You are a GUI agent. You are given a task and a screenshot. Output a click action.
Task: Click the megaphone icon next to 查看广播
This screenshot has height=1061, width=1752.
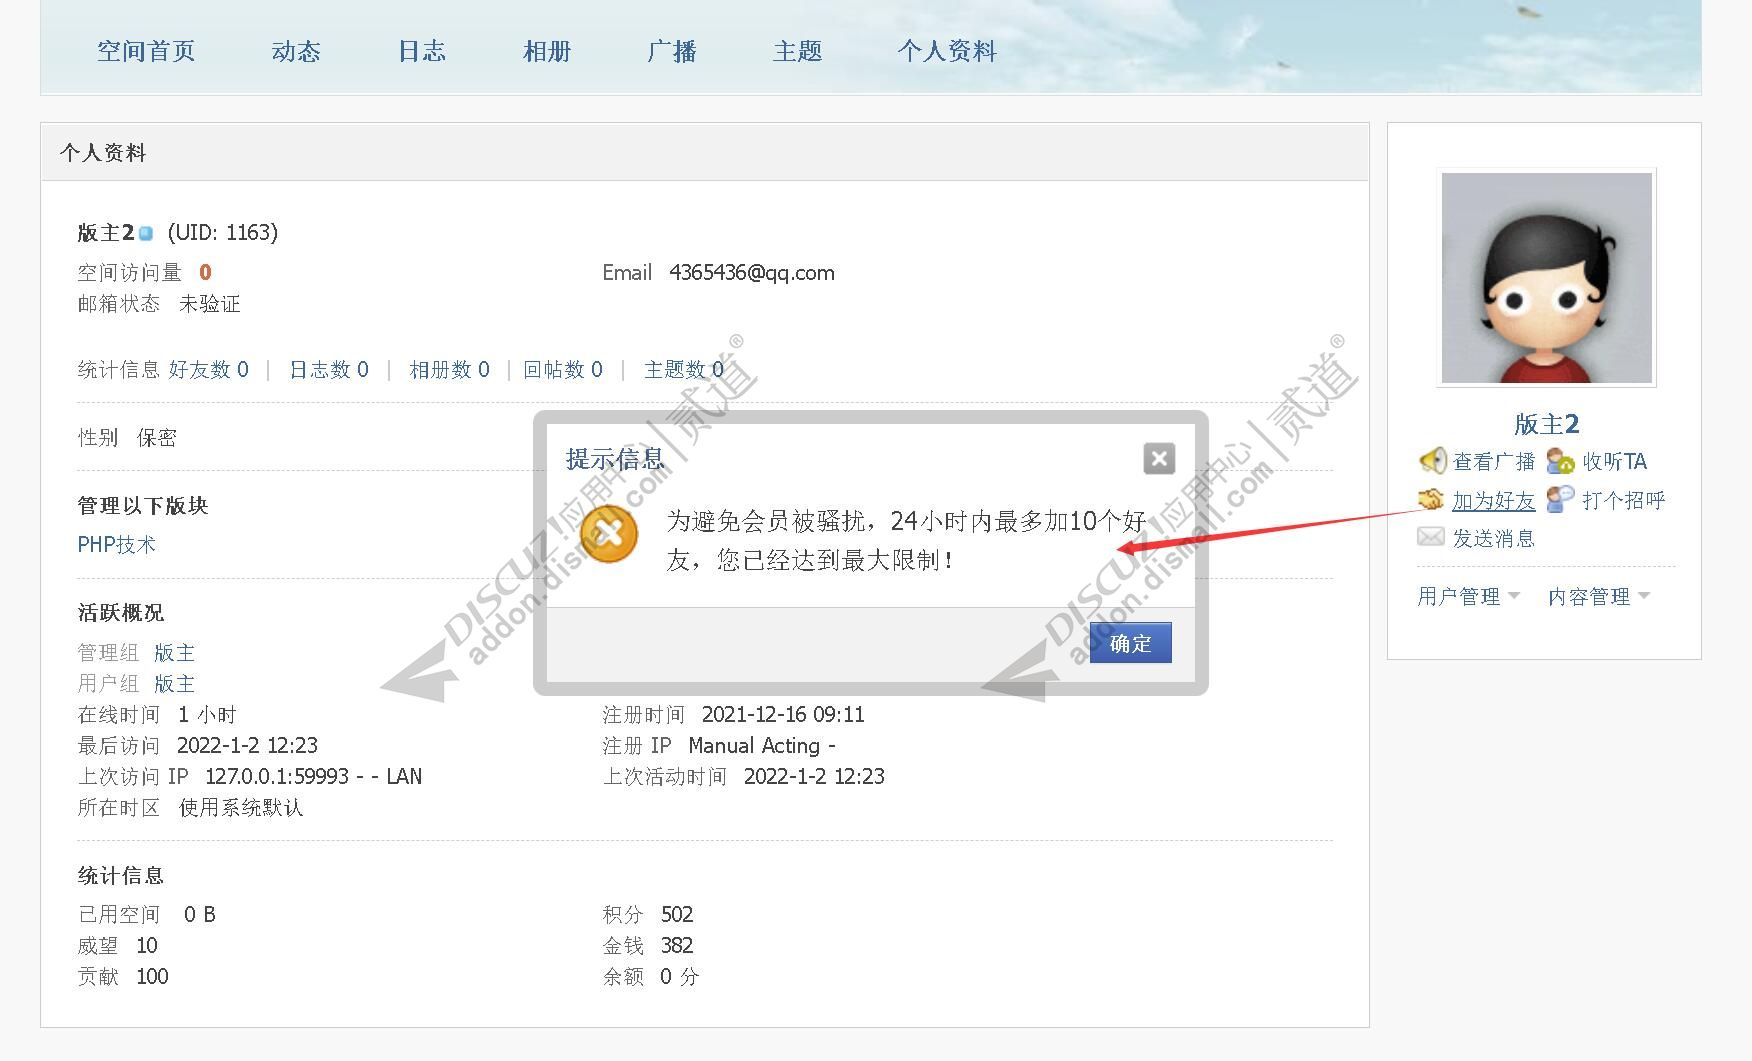(1432, 460)
